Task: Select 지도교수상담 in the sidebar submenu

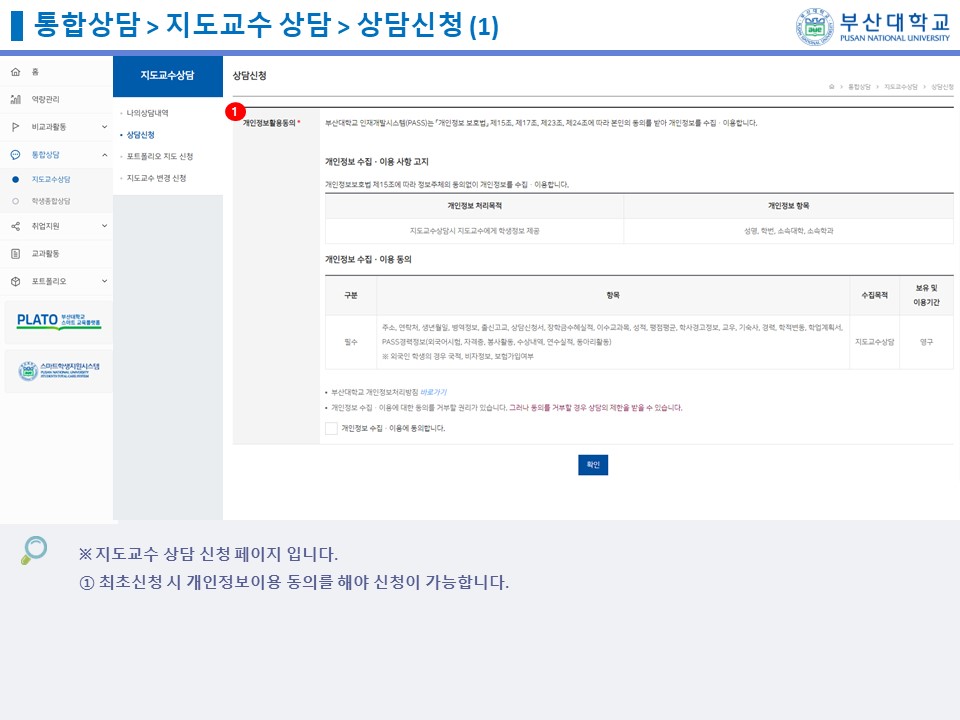Action: tap(51, 179)
